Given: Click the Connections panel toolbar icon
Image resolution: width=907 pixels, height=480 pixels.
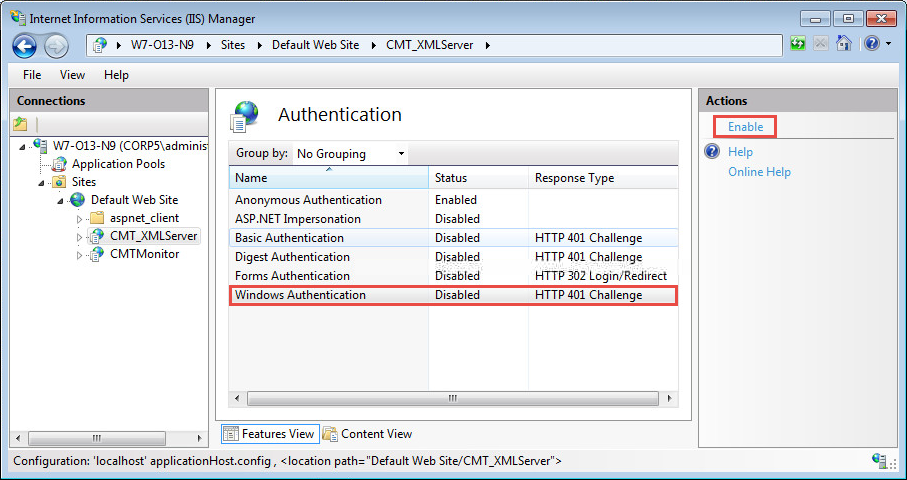Looking at the screenshot, I should point(20,124).
